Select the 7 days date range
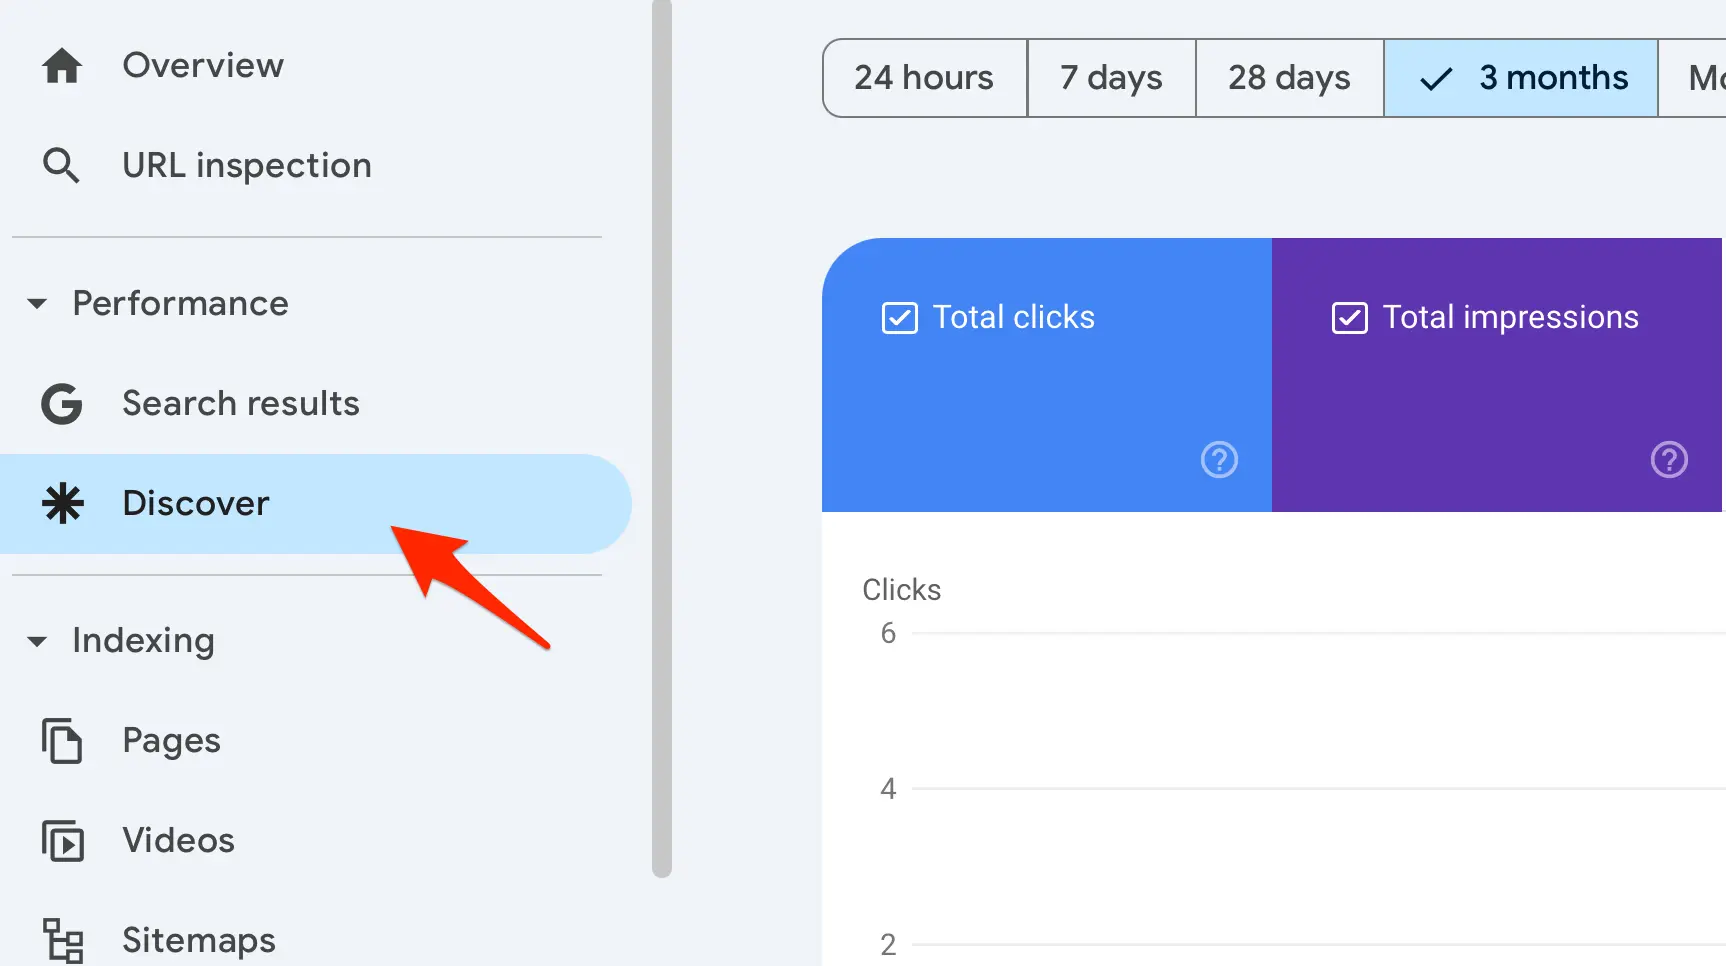This screenshot has width=1726, height=966. (1111, 78)
